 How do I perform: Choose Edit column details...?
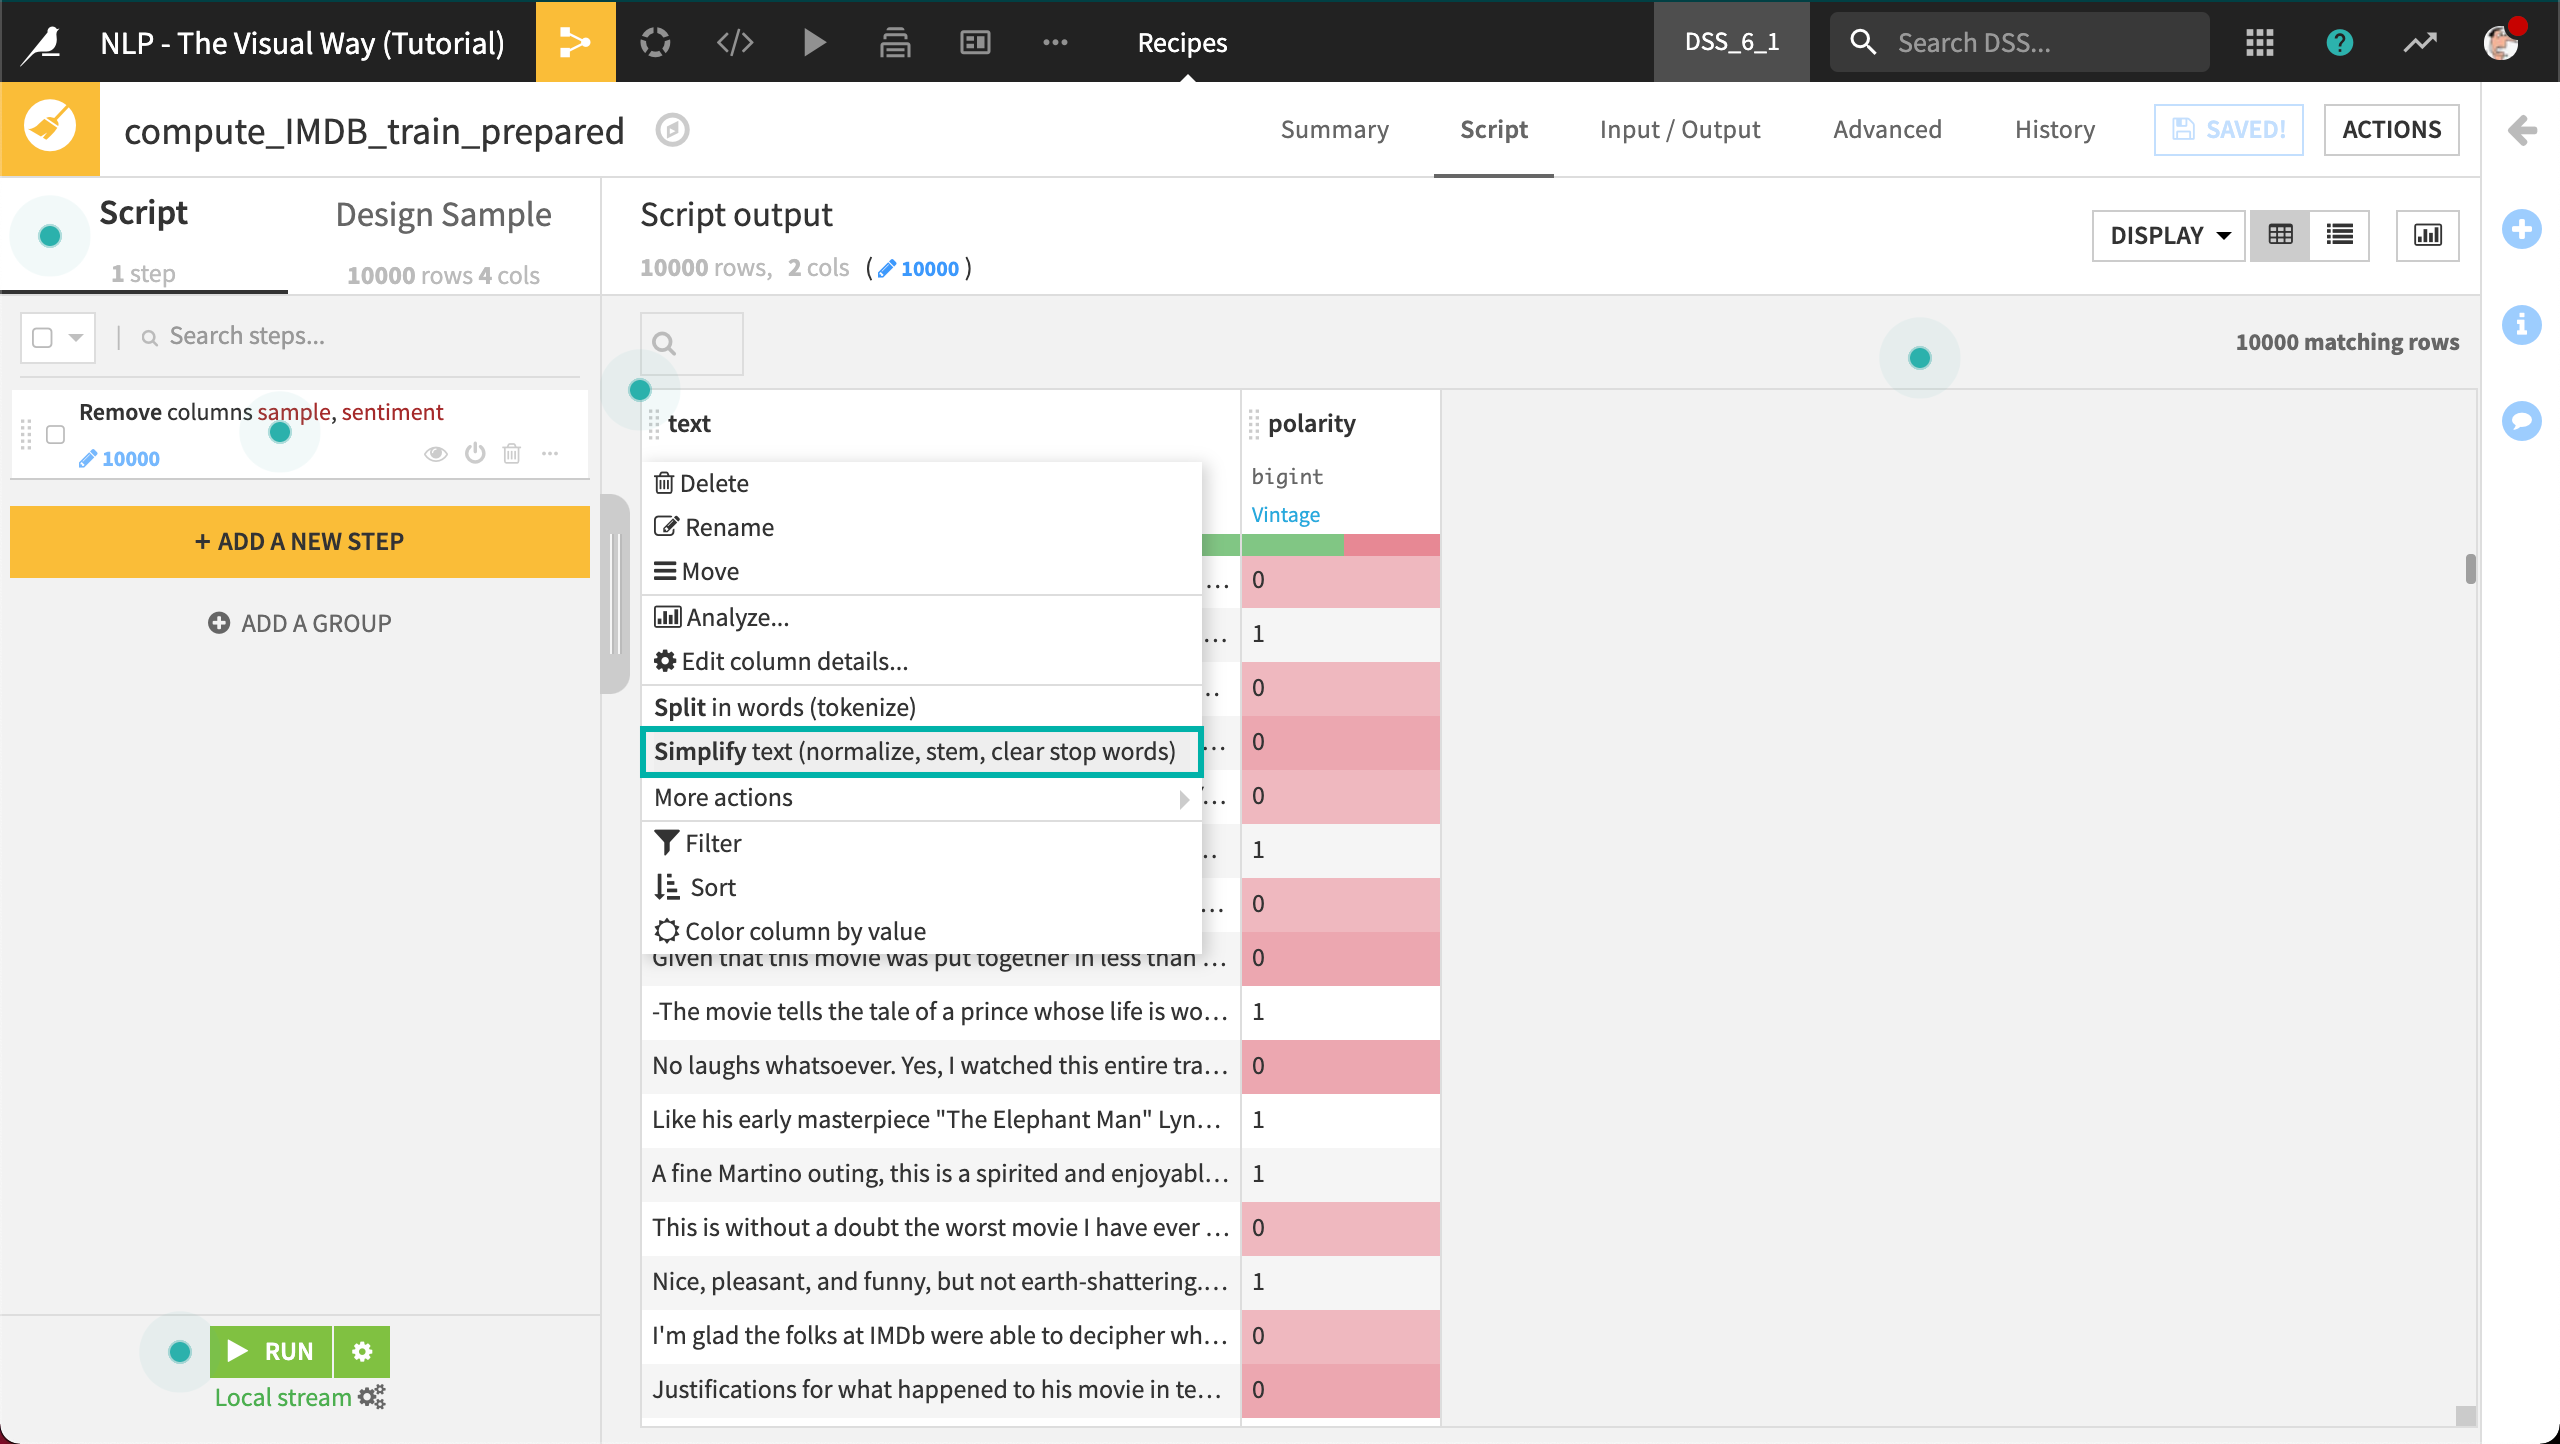[921, 661]
